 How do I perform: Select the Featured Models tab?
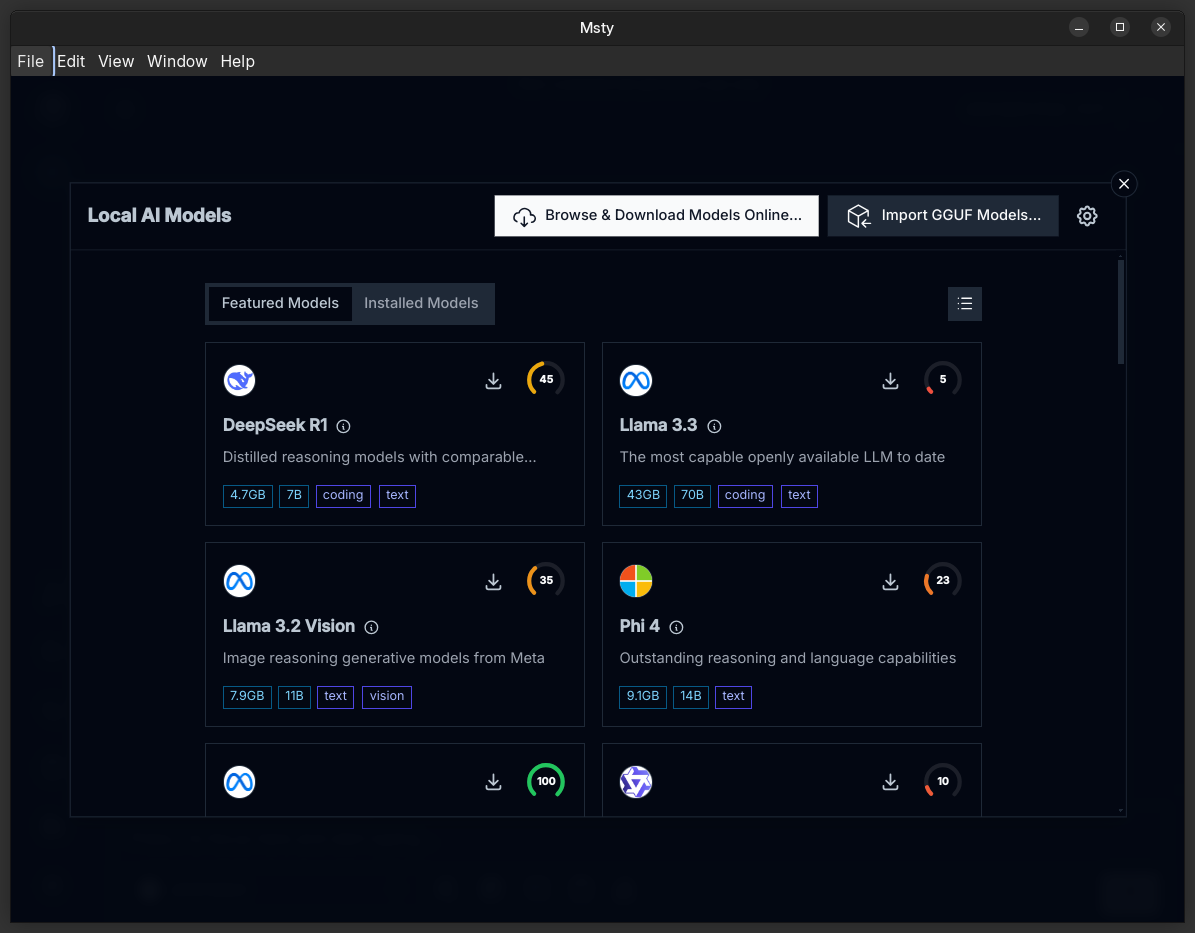(280, 303)
